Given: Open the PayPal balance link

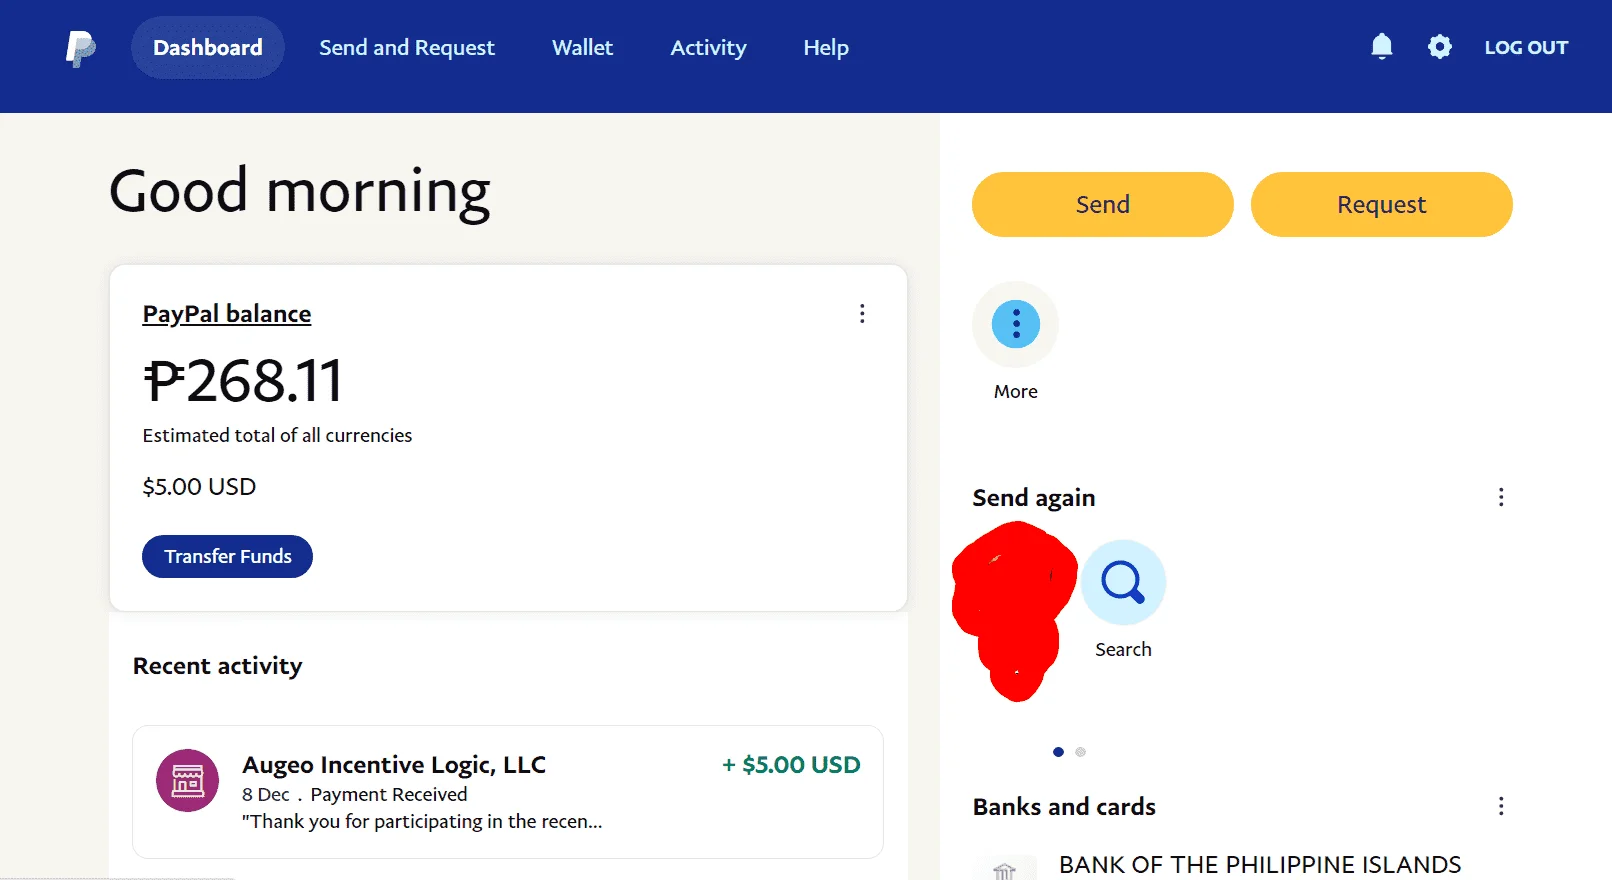Looking at the screenshot, I should pos(227,314).
